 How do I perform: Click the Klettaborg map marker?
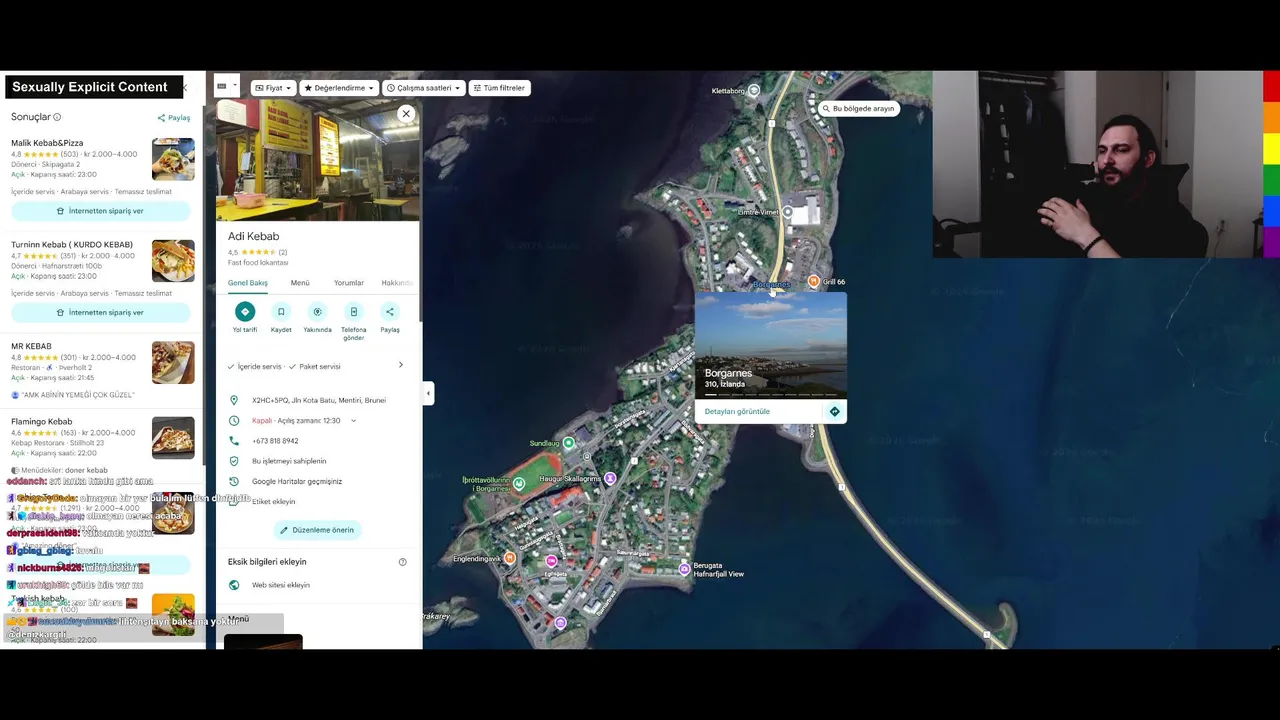point(754,91)
